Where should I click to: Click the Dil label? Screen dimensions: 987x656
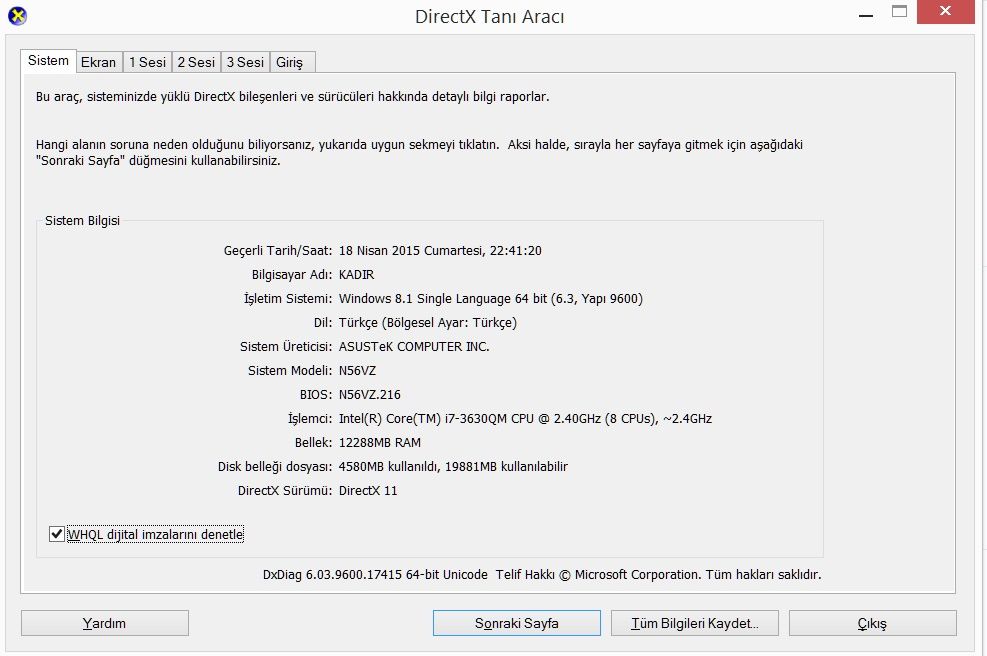(323, 322)
